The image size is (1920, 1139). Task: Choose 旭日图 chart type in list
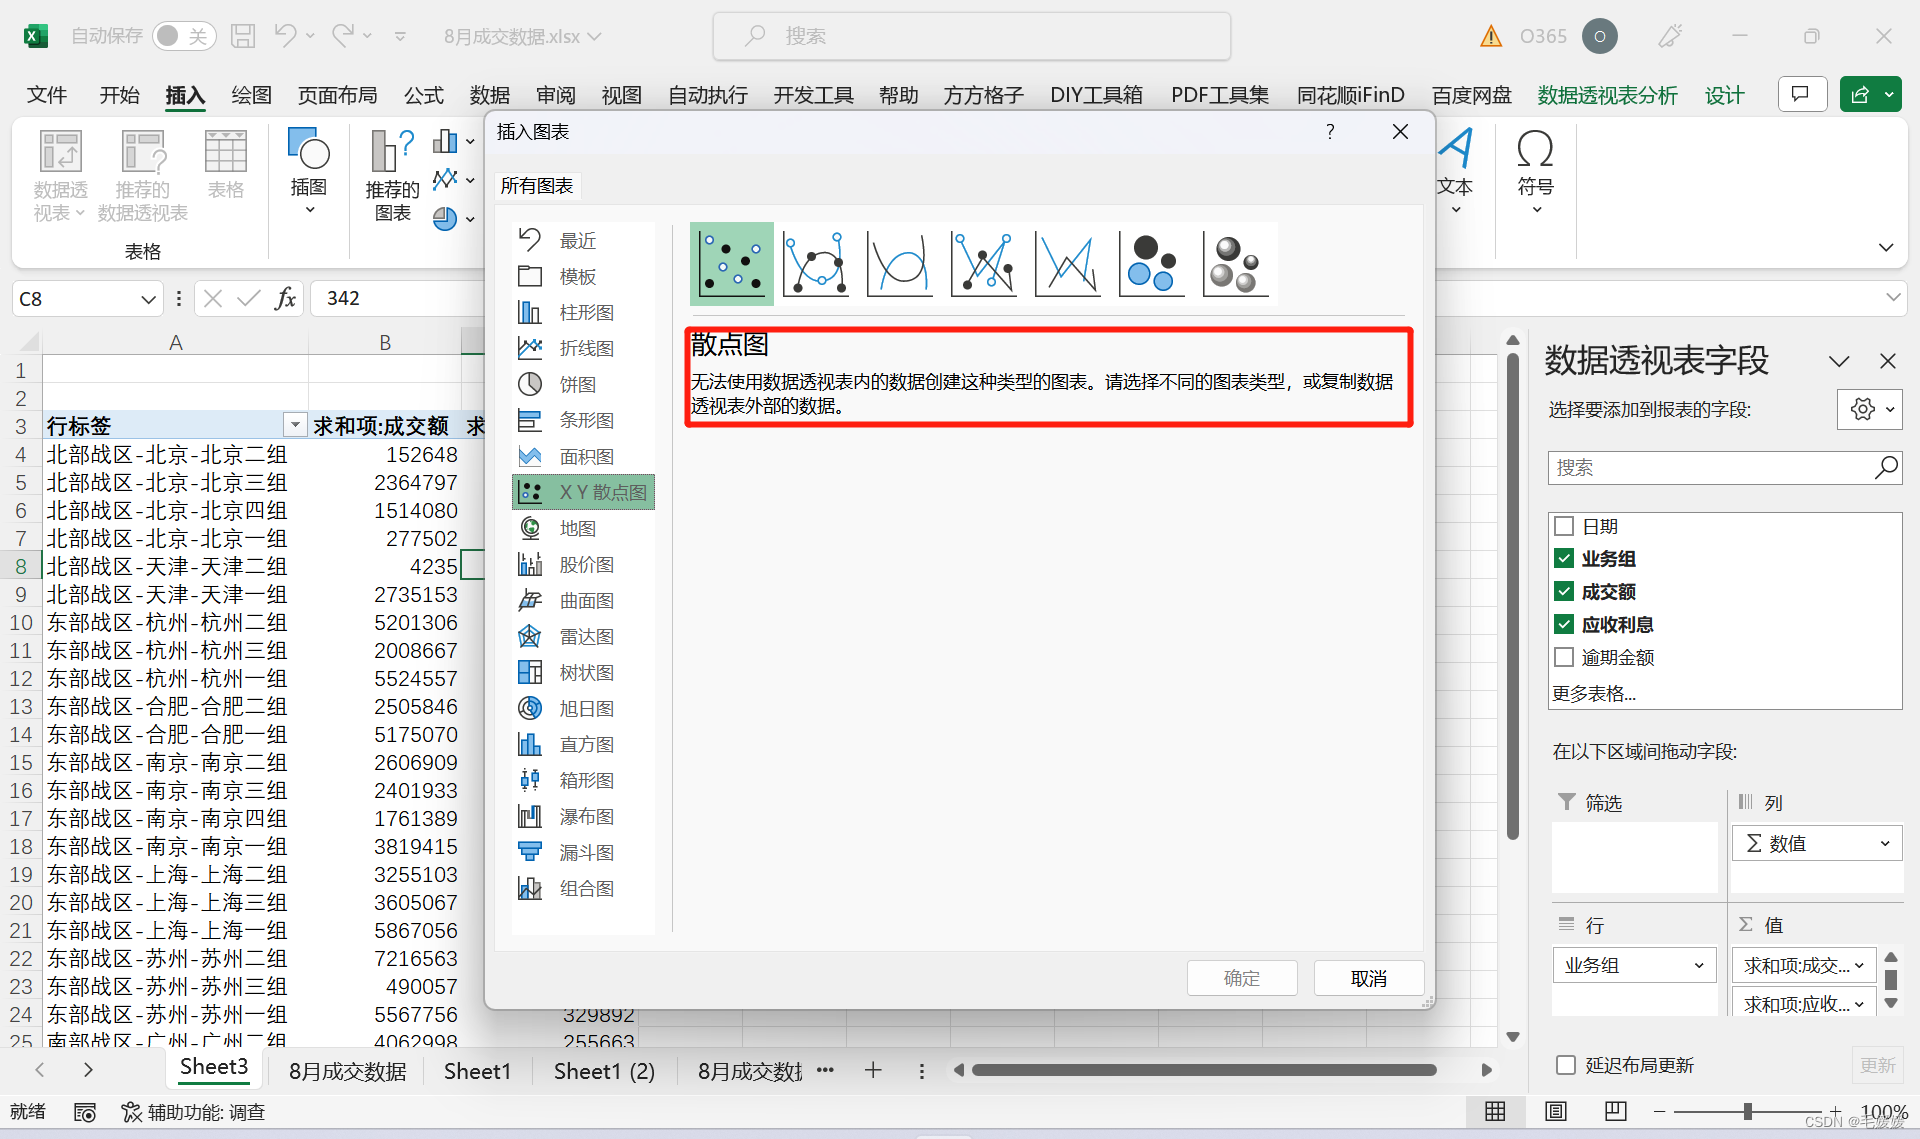[x=583, y=708]
